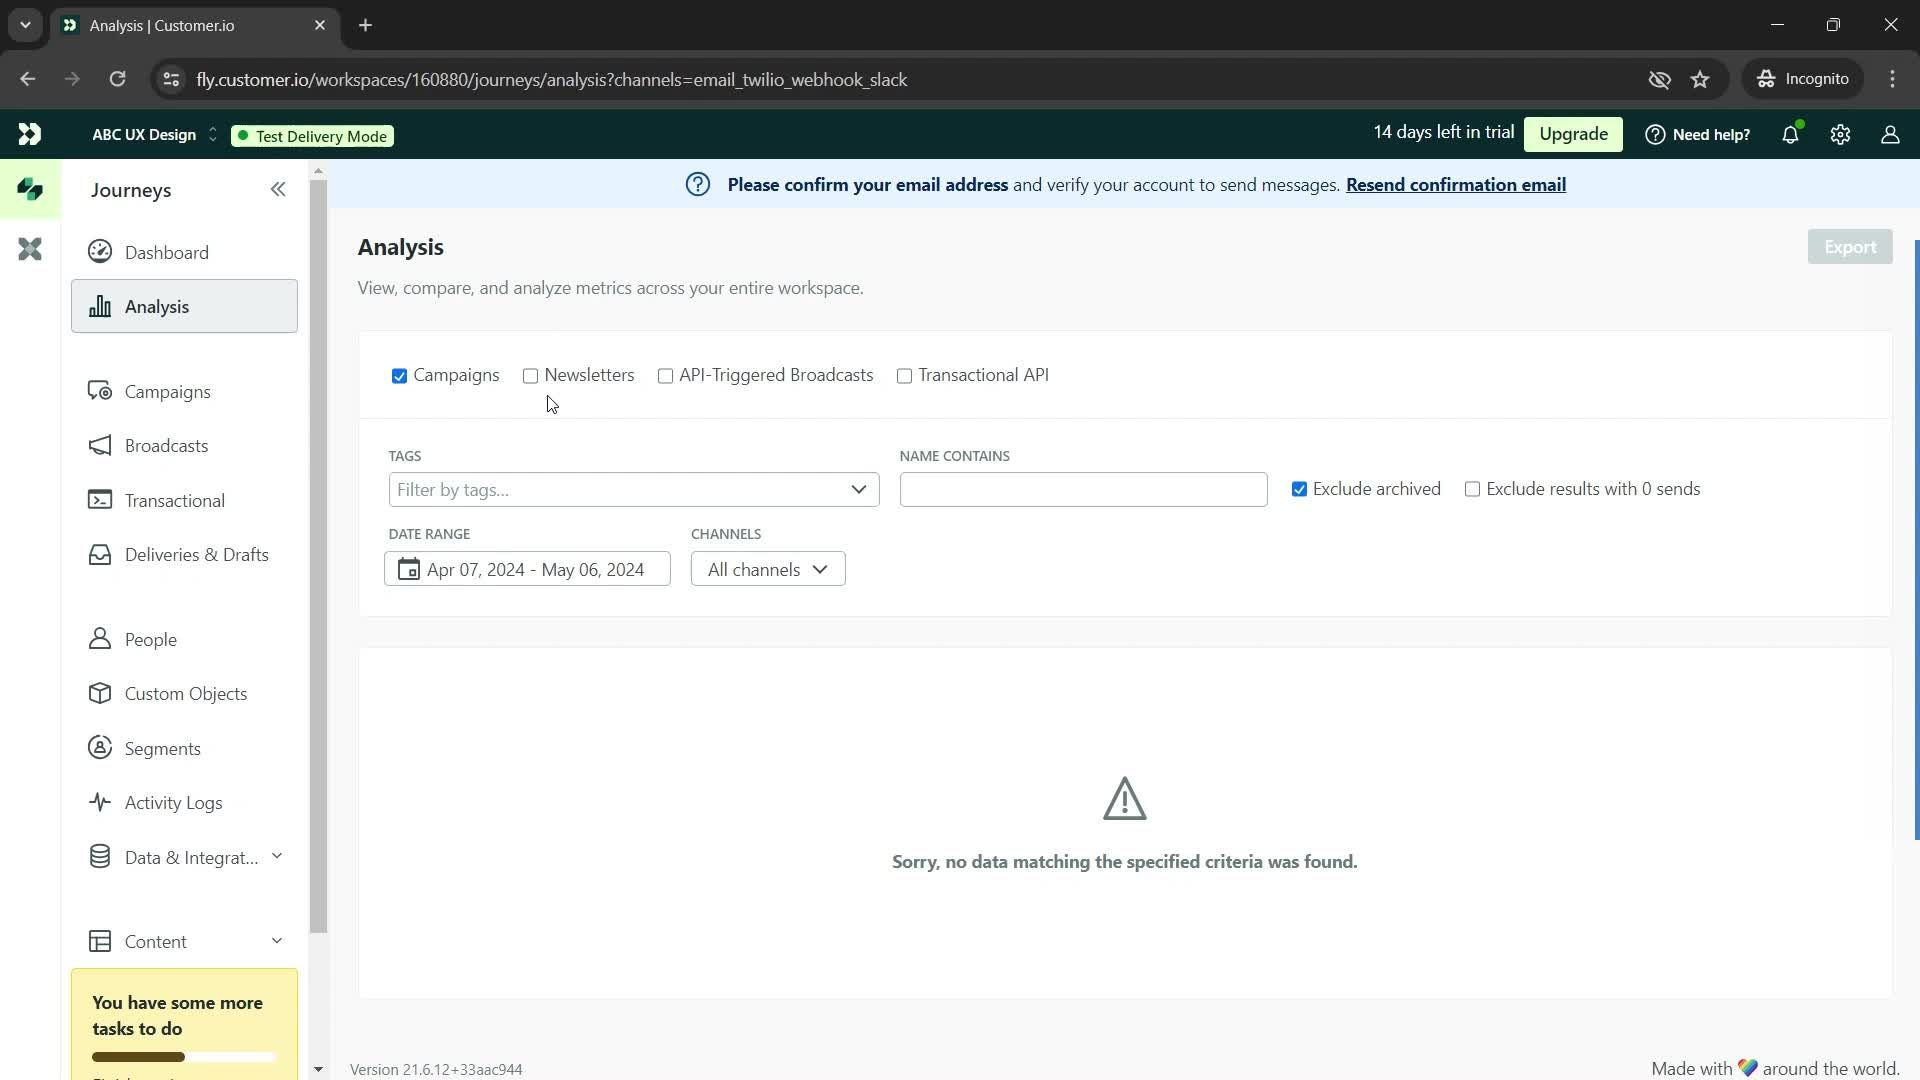Enable the Exclude results with 0 sends checkbox
Image resolution: width=1920 pixels, height=1080 pixels.
1472,489
